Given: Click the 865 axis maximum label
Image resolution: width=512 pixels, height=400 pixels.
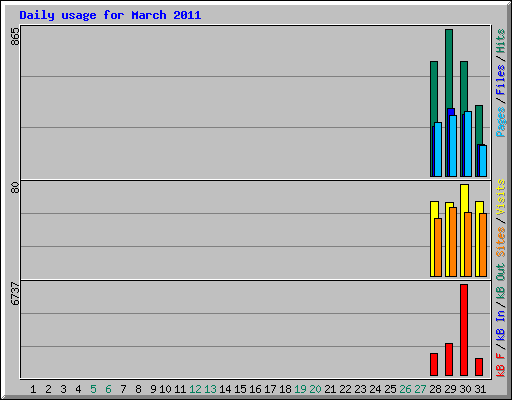Looking at the screenshot, I should 15,36.
